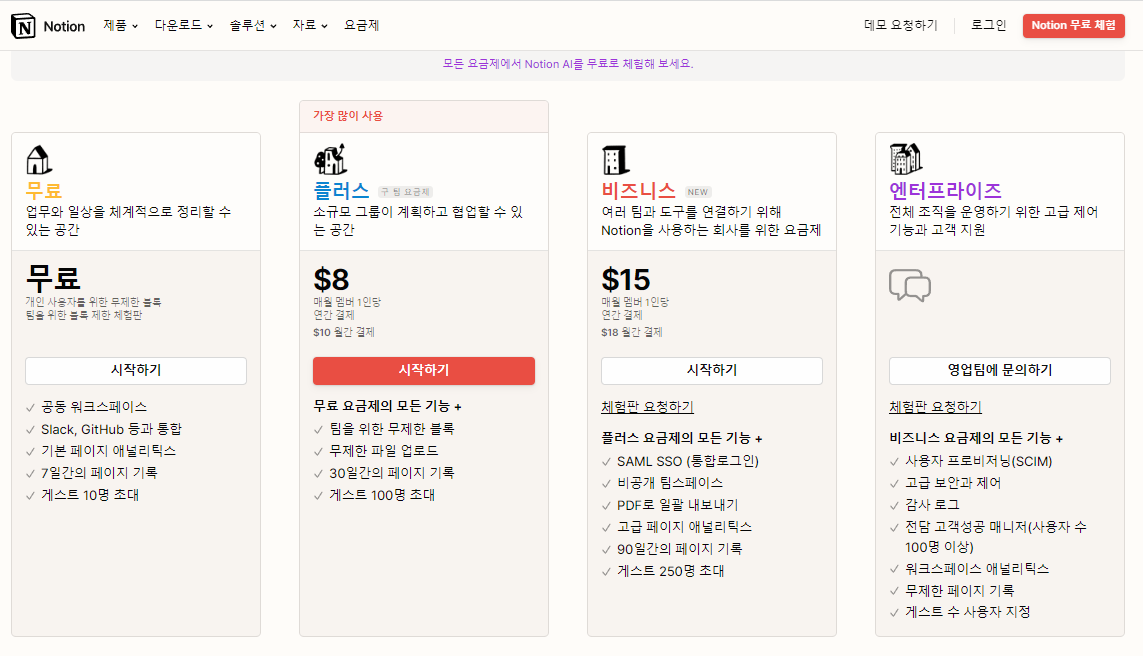Viewport: 1143px width, 656px height.
Task: Click the 가장 많이 사용 badge
Action: click(348, 116)
